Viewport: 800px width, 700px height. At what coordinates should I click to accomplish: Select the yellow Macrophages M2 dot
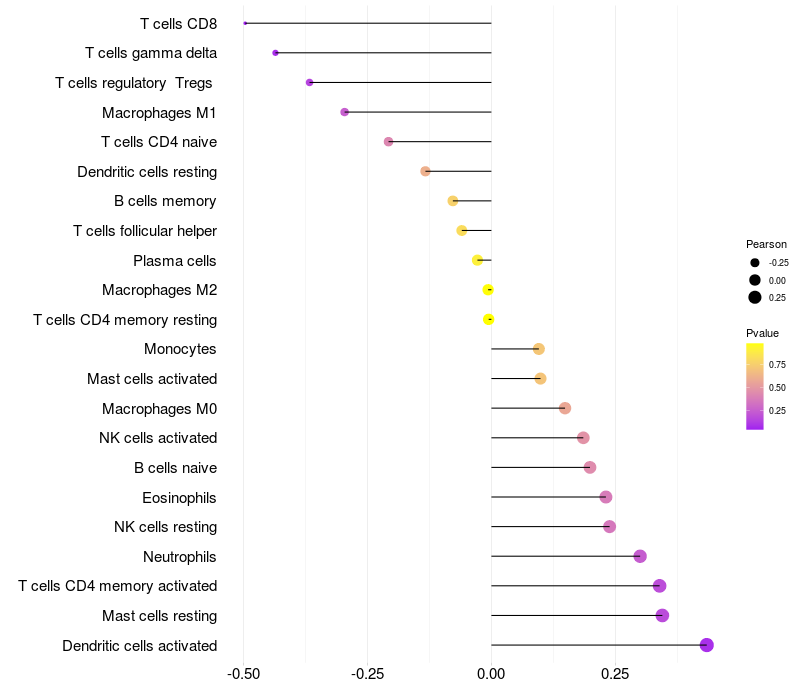488,290
